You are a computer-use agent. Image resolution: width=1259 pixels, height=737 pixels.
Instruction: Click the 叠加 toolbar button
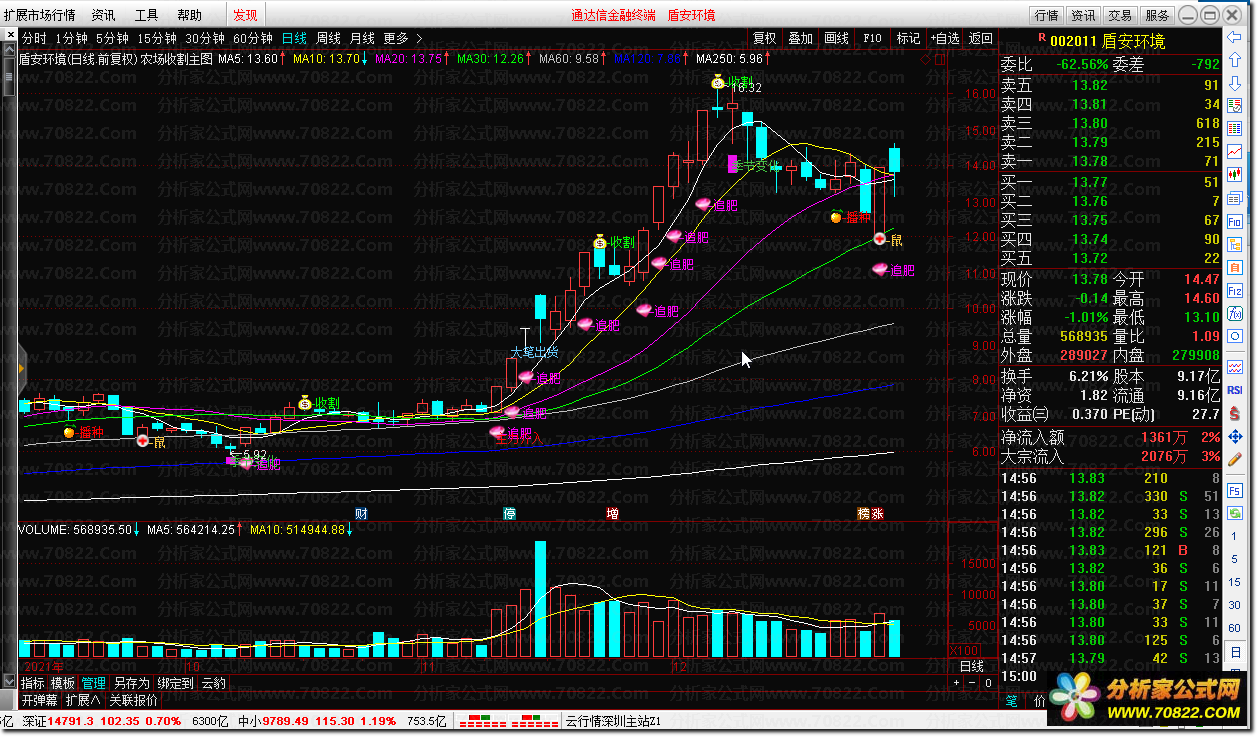point(800,38)
